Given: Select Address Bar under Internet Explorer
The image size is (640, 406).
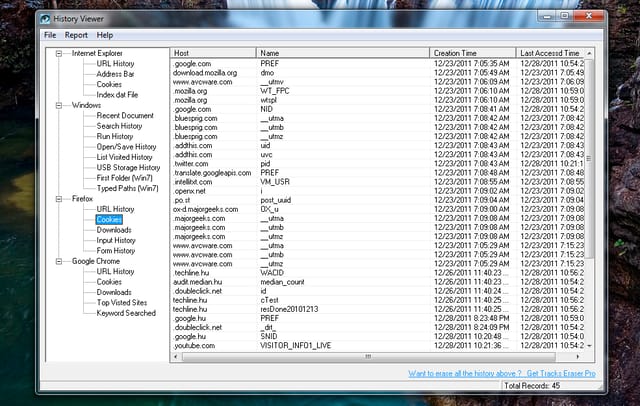Looking at the screenshot, I should pos(115,74).
